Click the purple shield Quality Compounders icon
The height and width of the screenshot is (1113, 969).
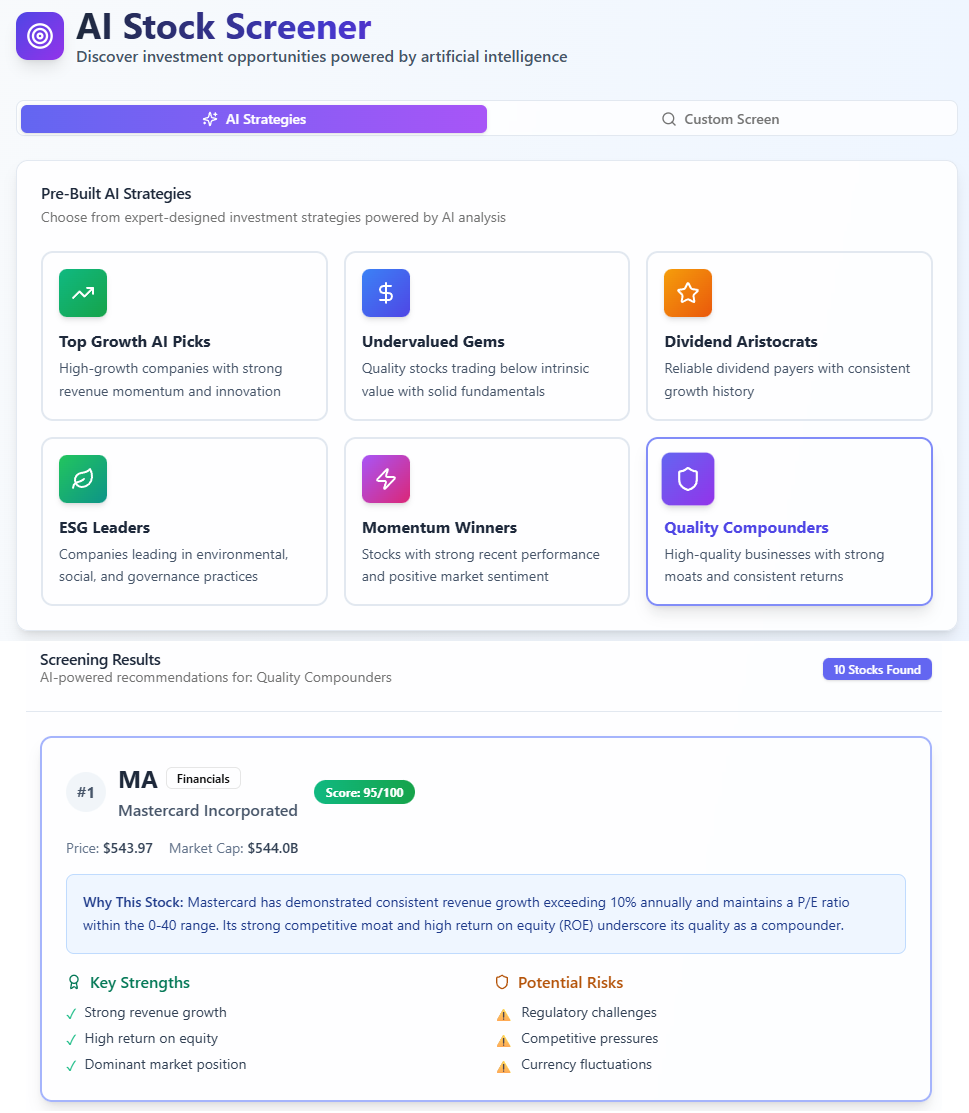[688, 478]
